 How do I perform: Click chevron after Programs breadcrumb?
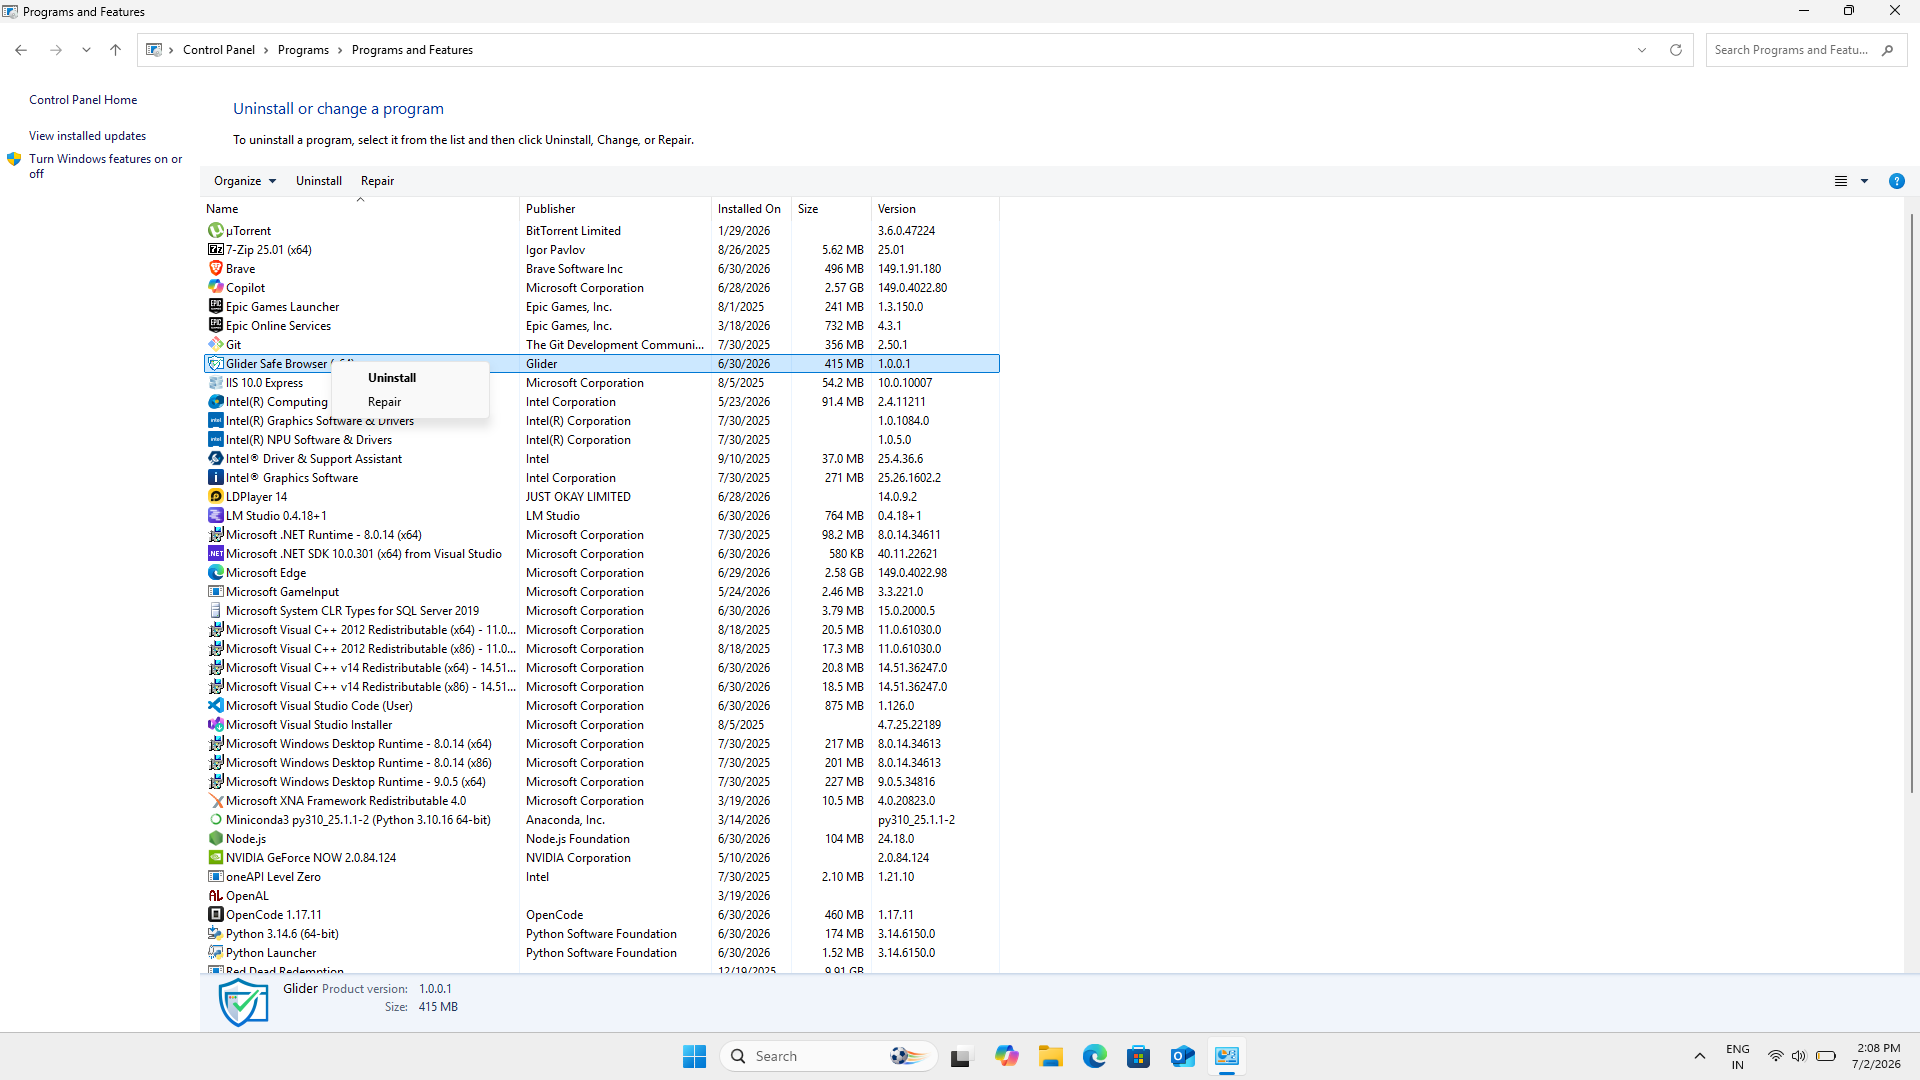click(x=340, y=50)
